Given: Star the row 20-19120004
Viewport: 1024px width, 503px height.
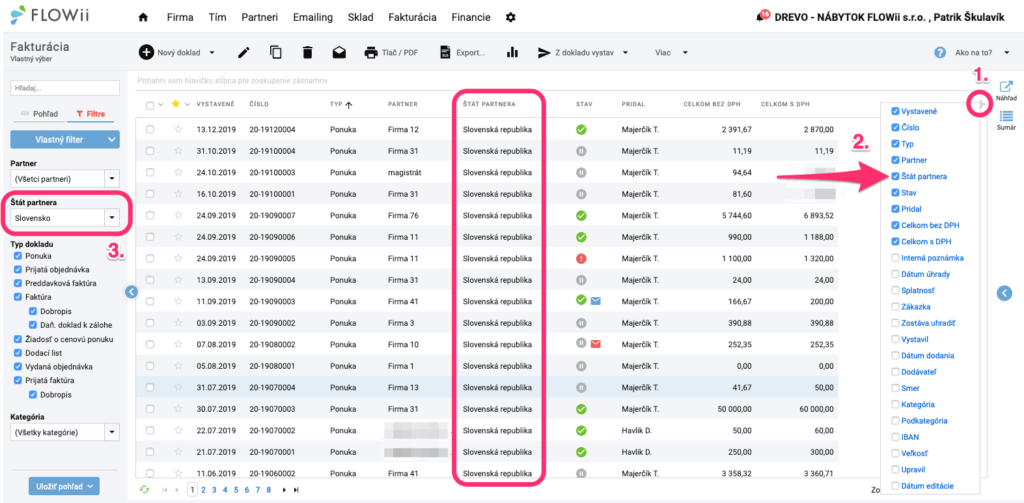Looking at the screenshot, I should [x=178, y=129].
